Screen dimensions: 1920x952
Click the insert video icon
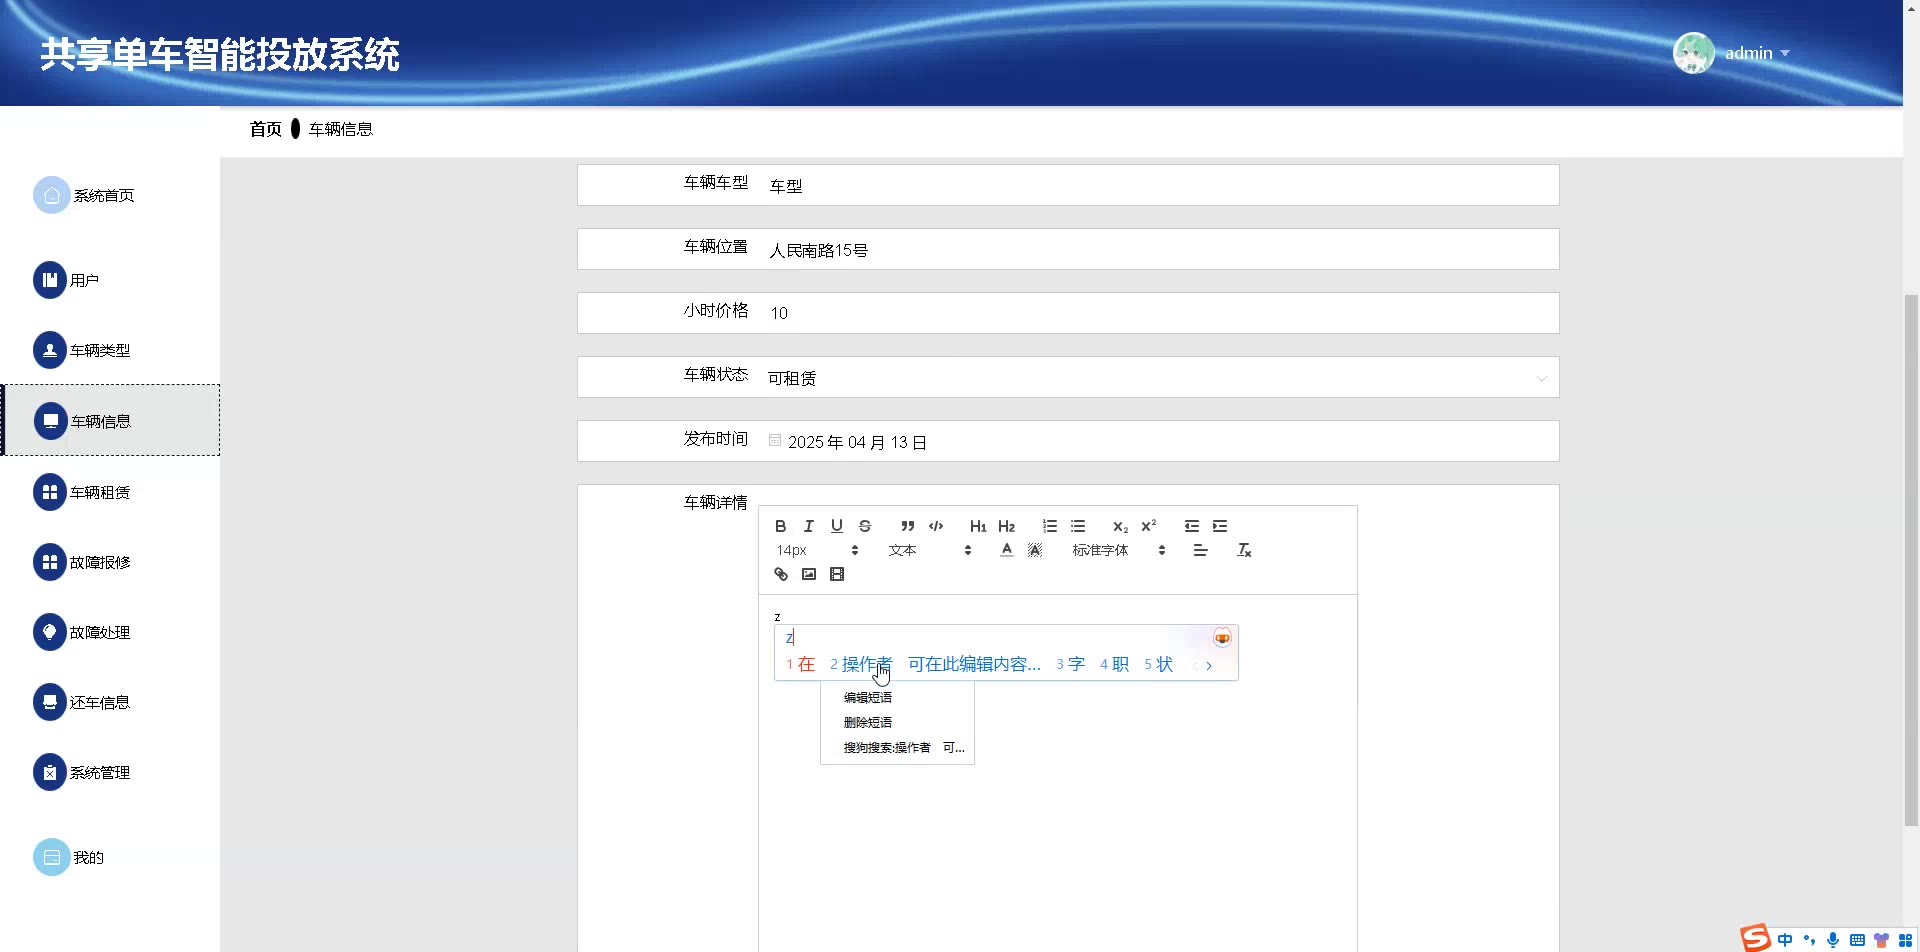click(x=837, y=574)
